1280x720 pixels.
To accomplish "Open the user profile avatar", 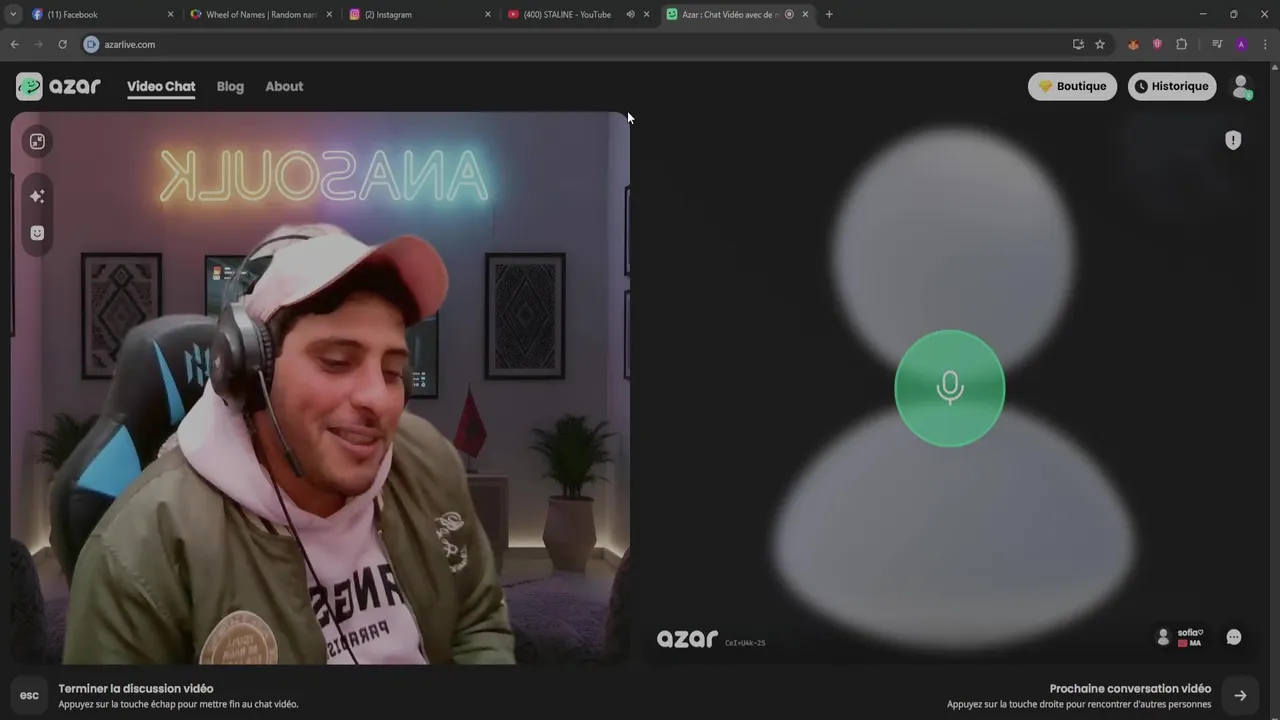I will 1242,87.
